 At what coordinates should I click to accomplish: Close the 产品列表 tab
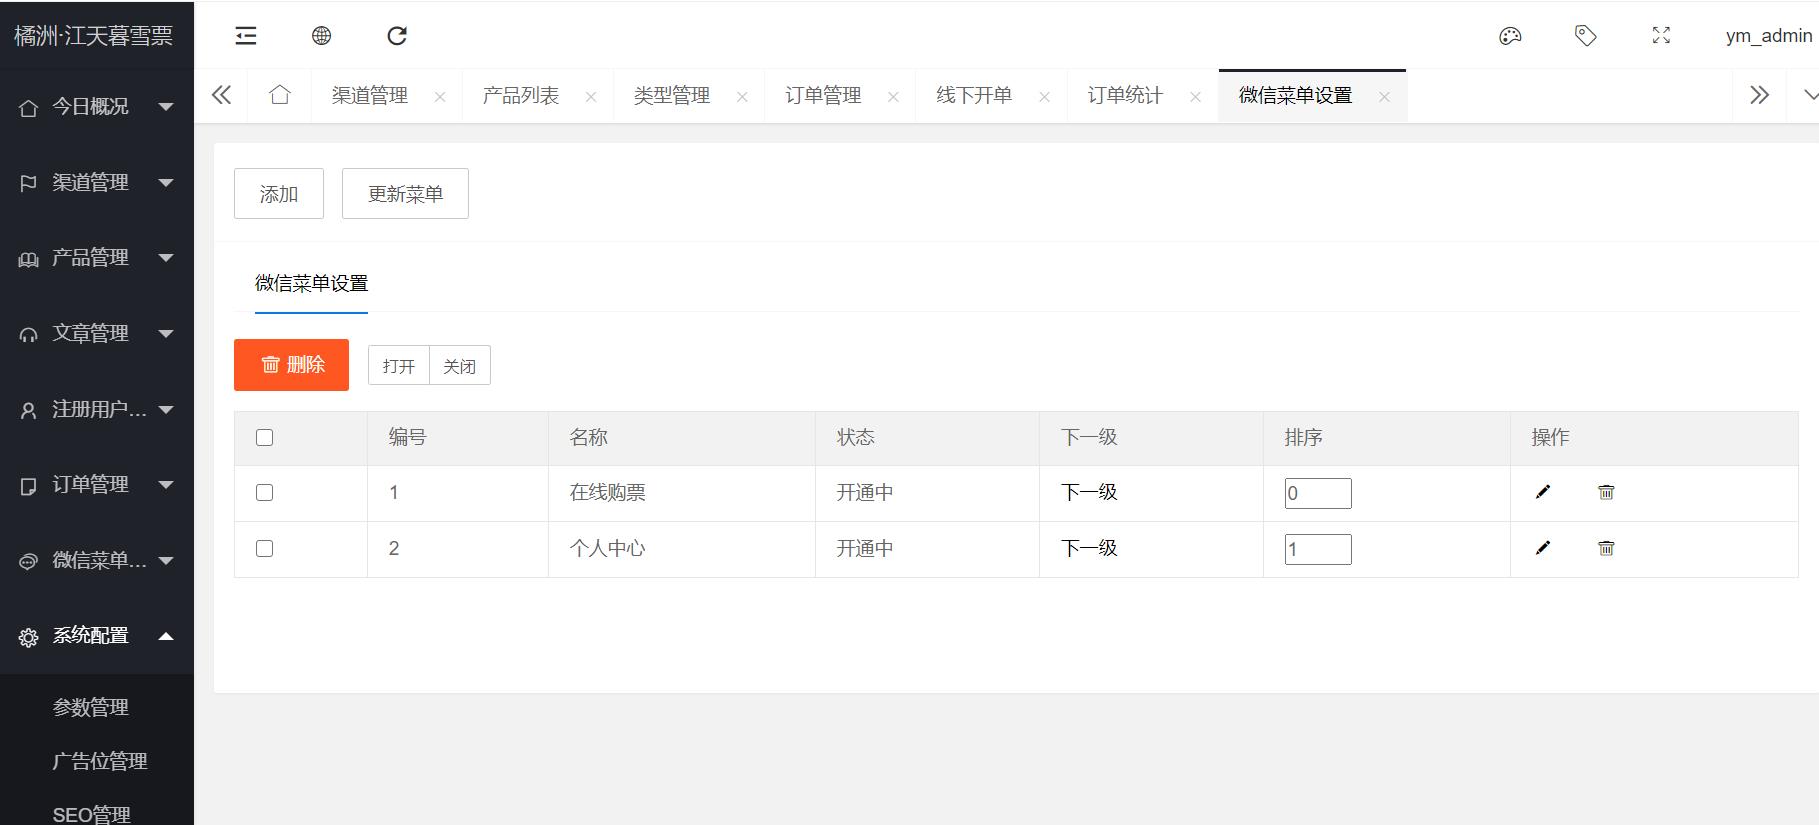pos(591,97)
